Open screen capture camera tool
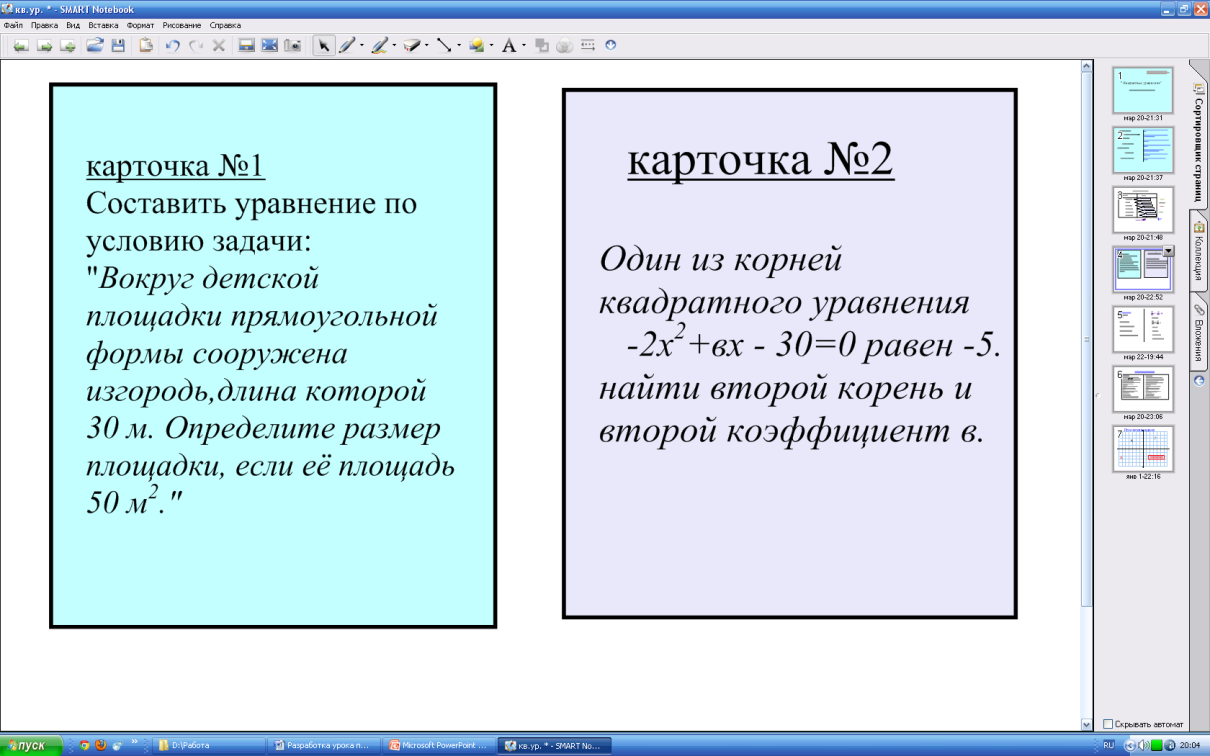Image resolution: width=1210 pixels, height=756 pixels. tap(293, 45)
